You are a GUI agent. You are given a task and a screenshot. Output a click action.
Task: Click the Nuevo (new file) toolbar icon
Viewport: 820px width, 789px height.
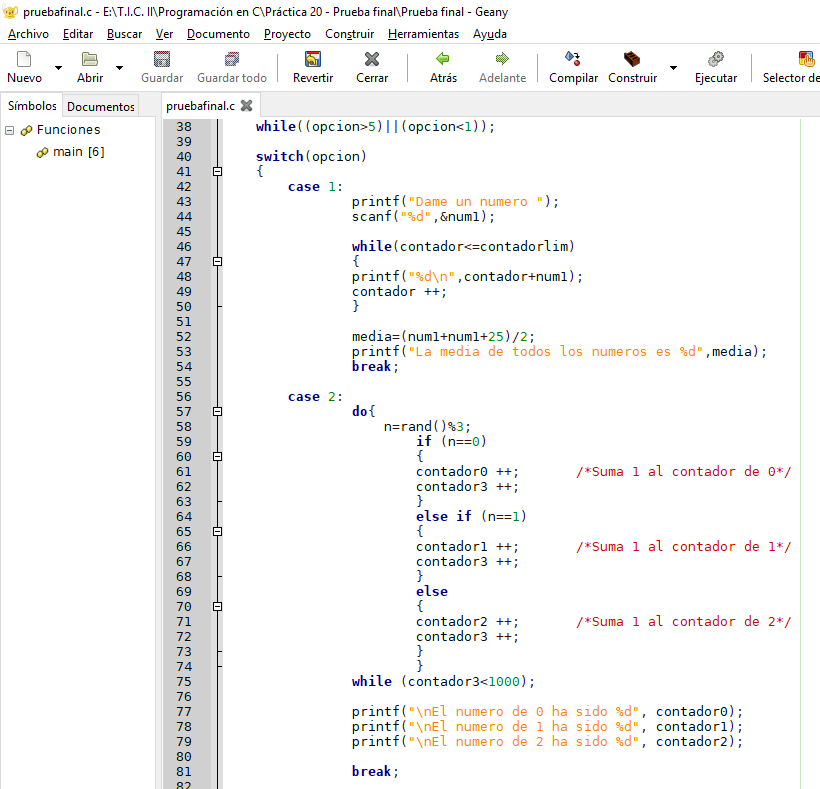click(24, 59)
